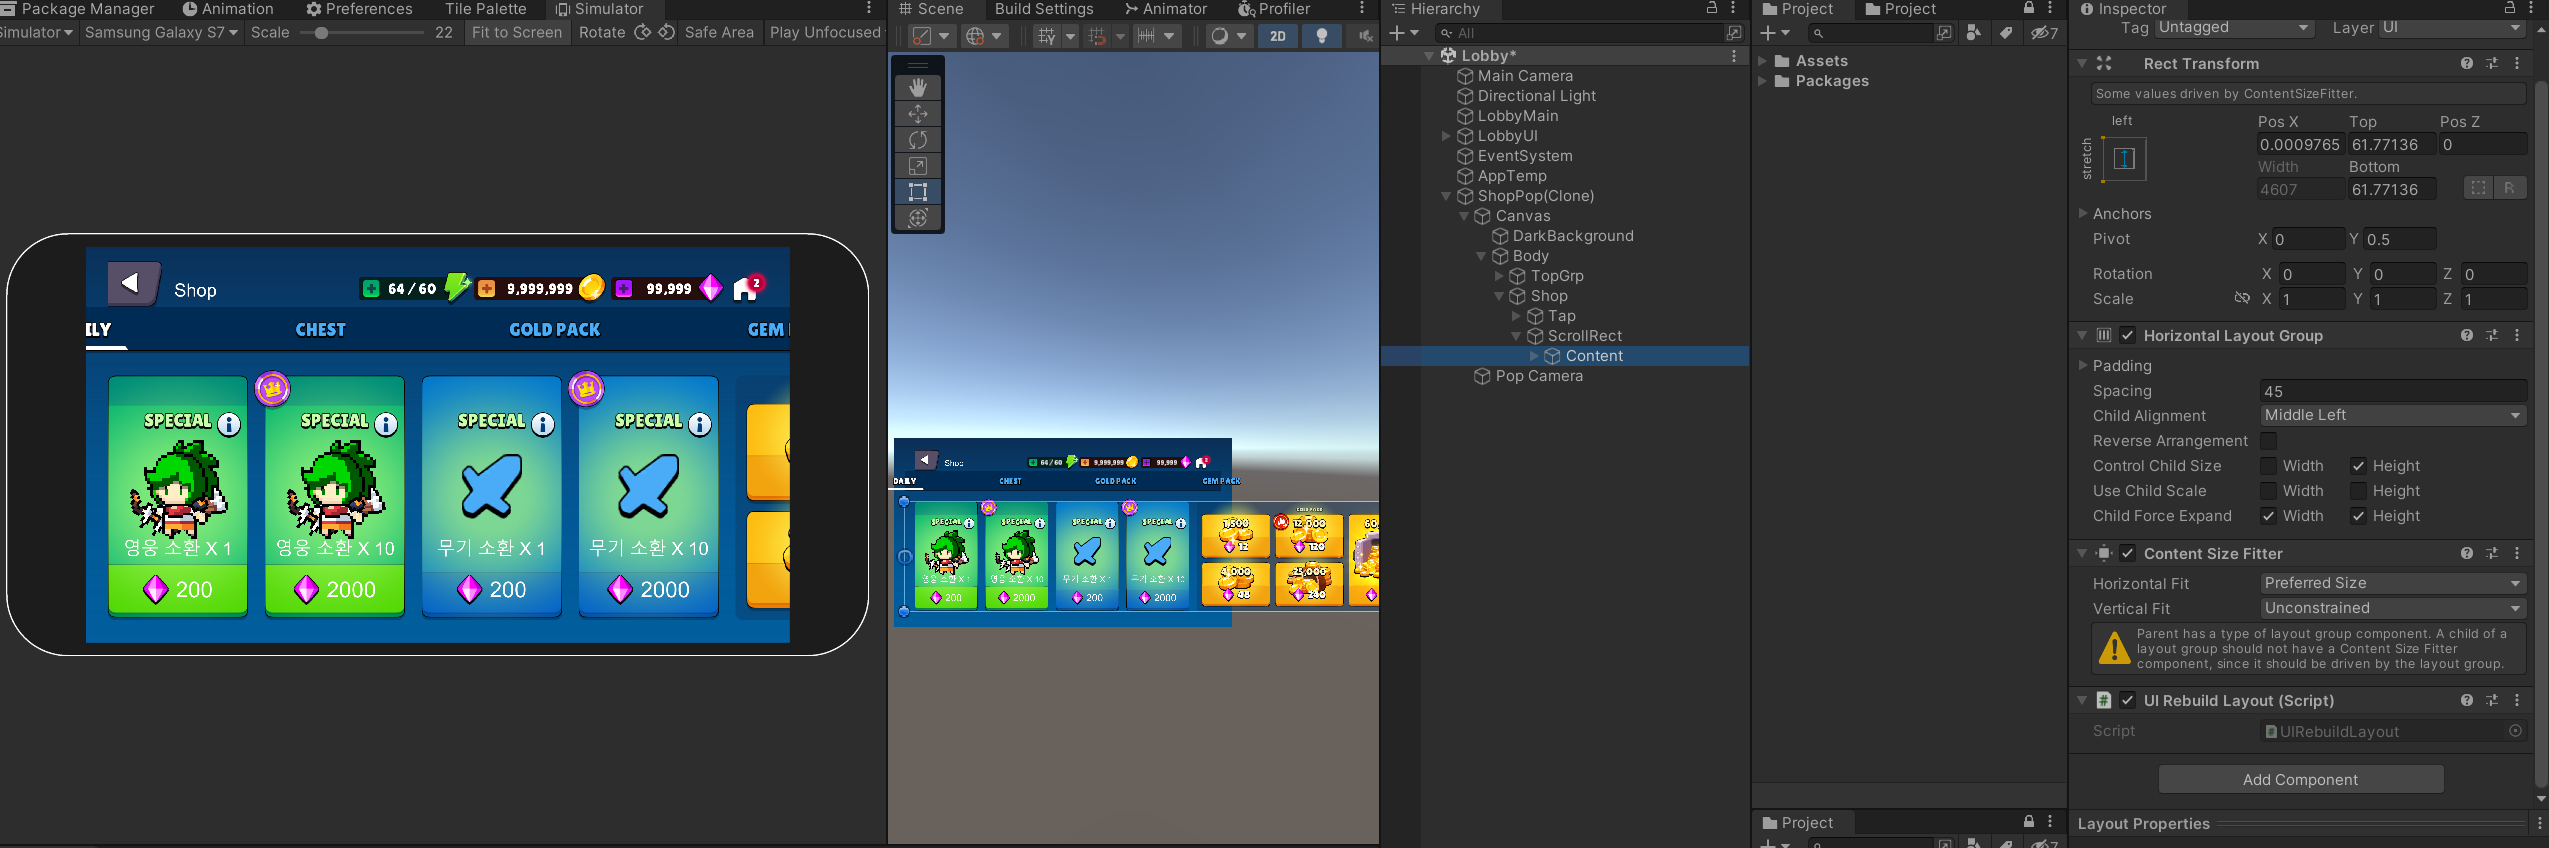Open Content Size Fitter context menu
Screen dimensions: 2549x848
[2517, 553]
